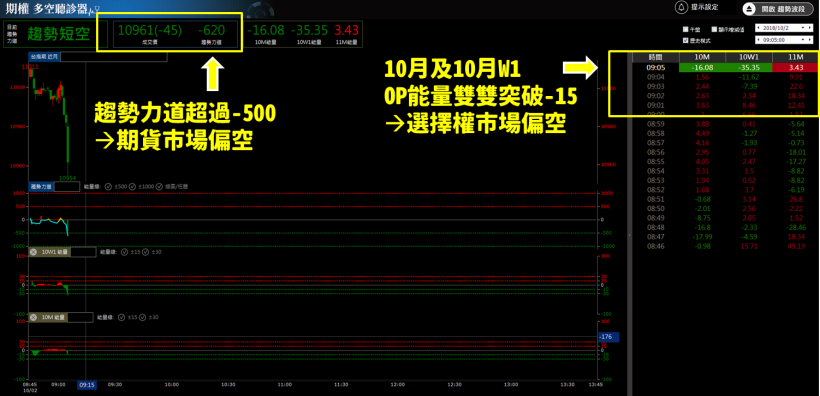Image resolution: width=820 pixels, height=396 pixels.
Task: Click the 09:15 timeline marker
Action: (x=86, y=384)
